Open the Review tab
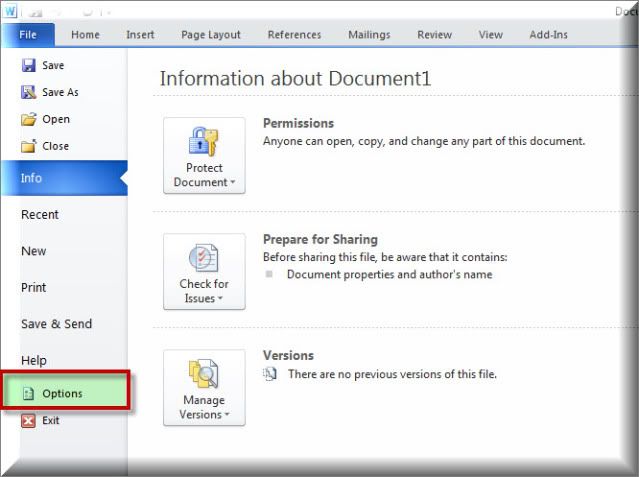 click(x=434, y=35)
